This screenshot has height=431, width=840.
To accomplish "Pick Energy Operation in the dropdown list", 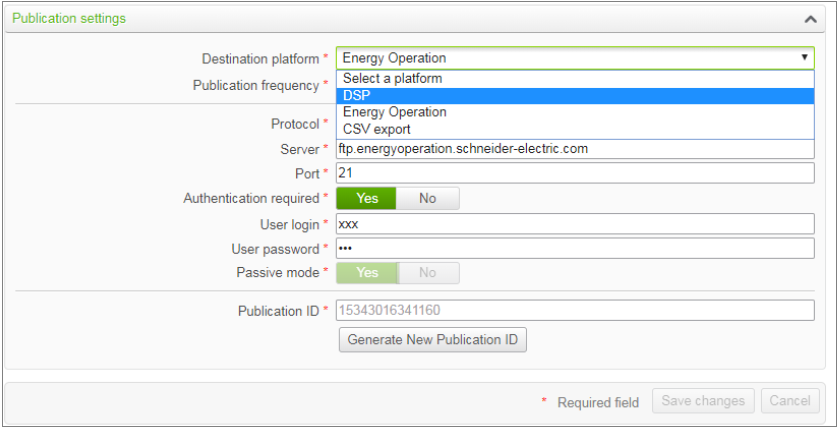I will click(575, 112).
